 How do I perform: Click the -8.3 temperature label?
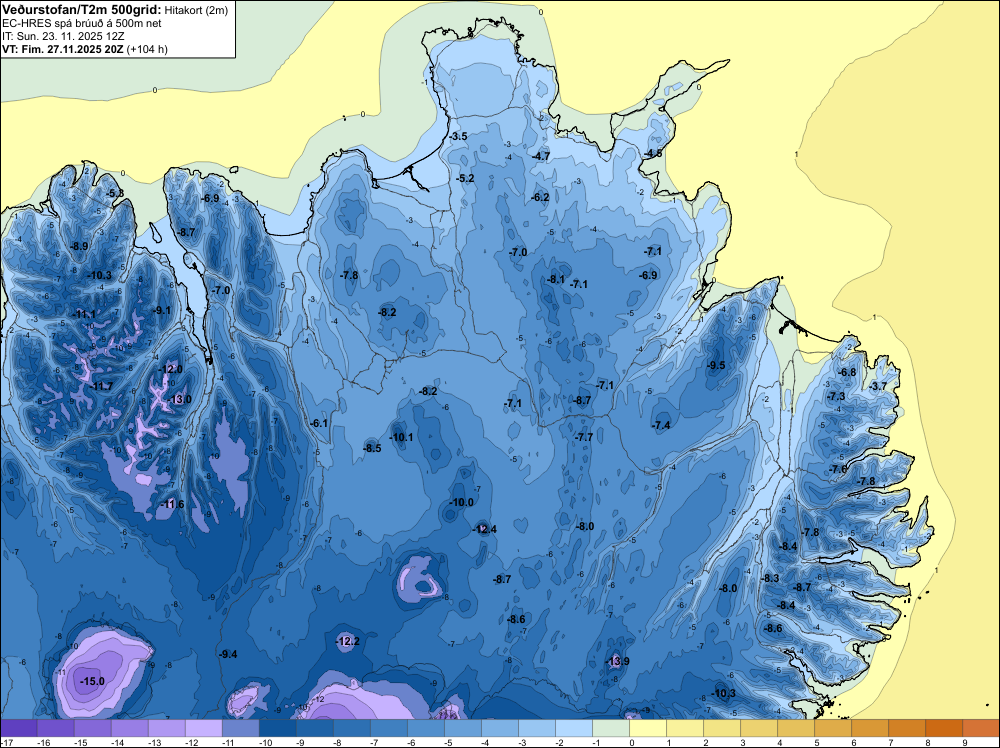point(770,578)
